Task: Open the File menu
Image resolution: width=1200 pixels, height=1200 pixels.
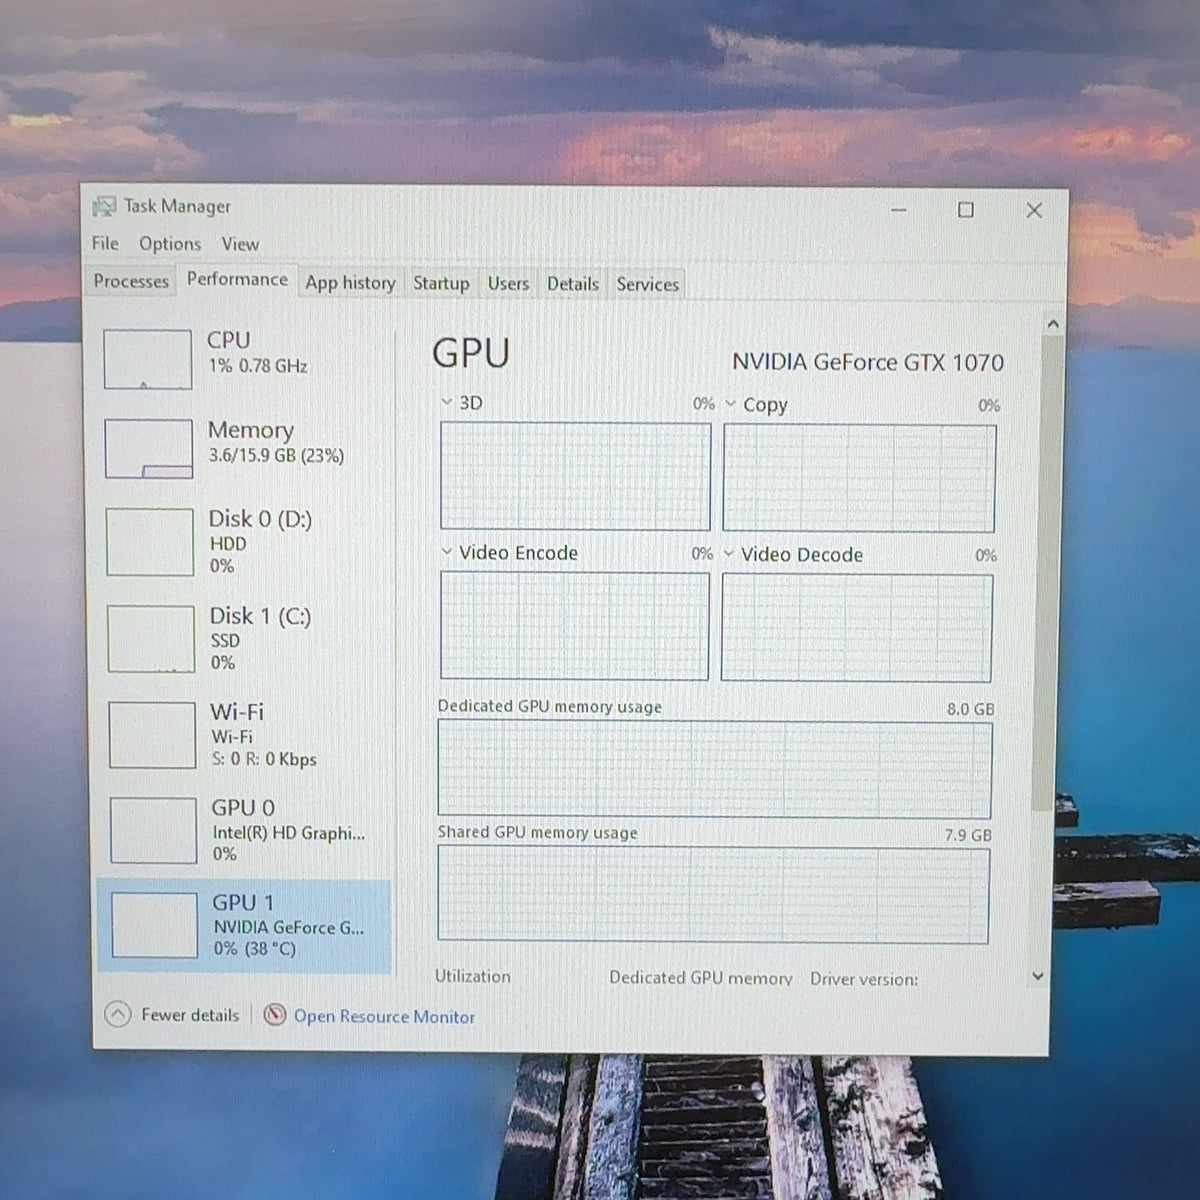Action: click(105, 243)
